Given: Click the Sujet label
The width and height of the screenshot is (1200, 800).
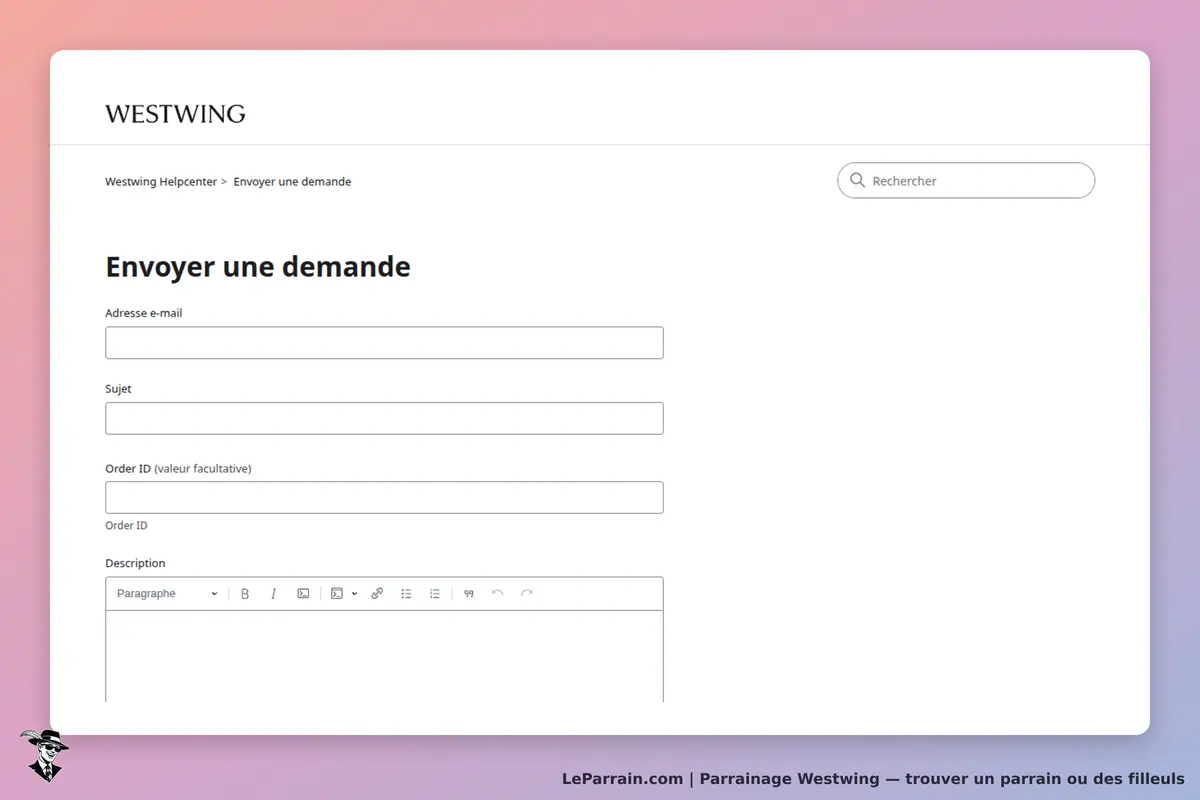Looking at the screenshot, I should (118, 389).
